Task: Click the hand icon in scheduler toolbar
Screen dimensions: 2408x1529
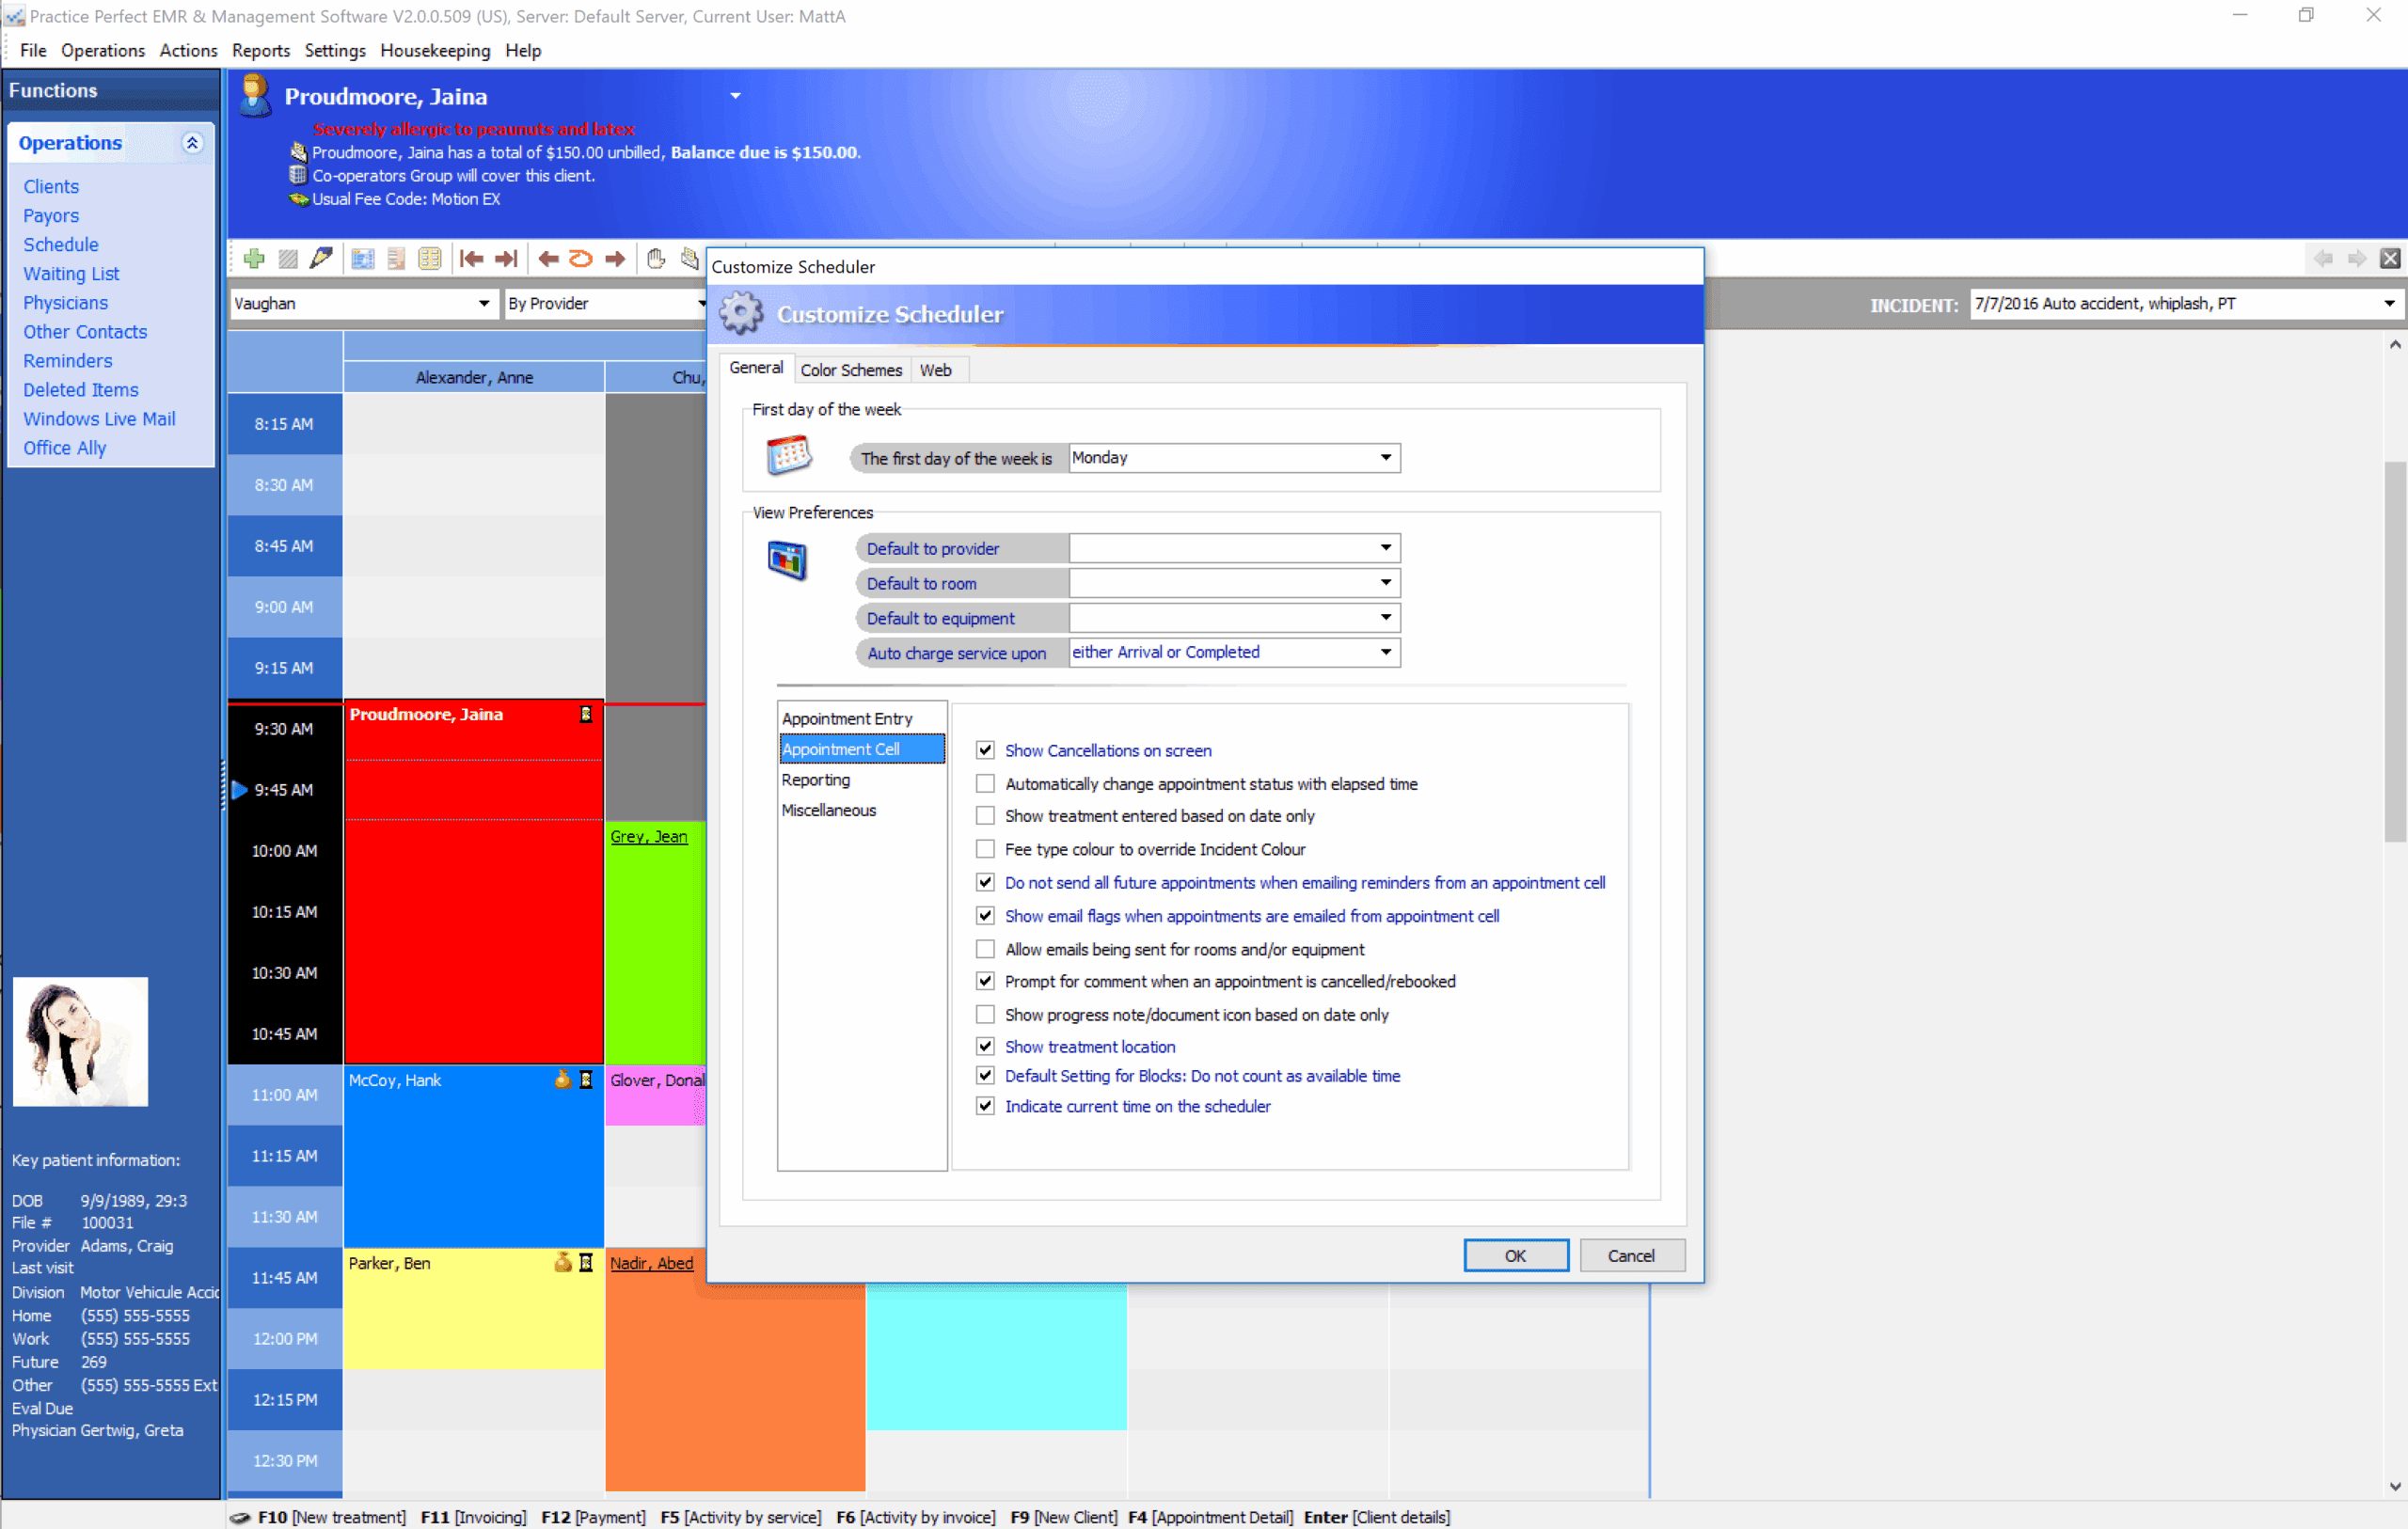Action: [x=655, y=259]
